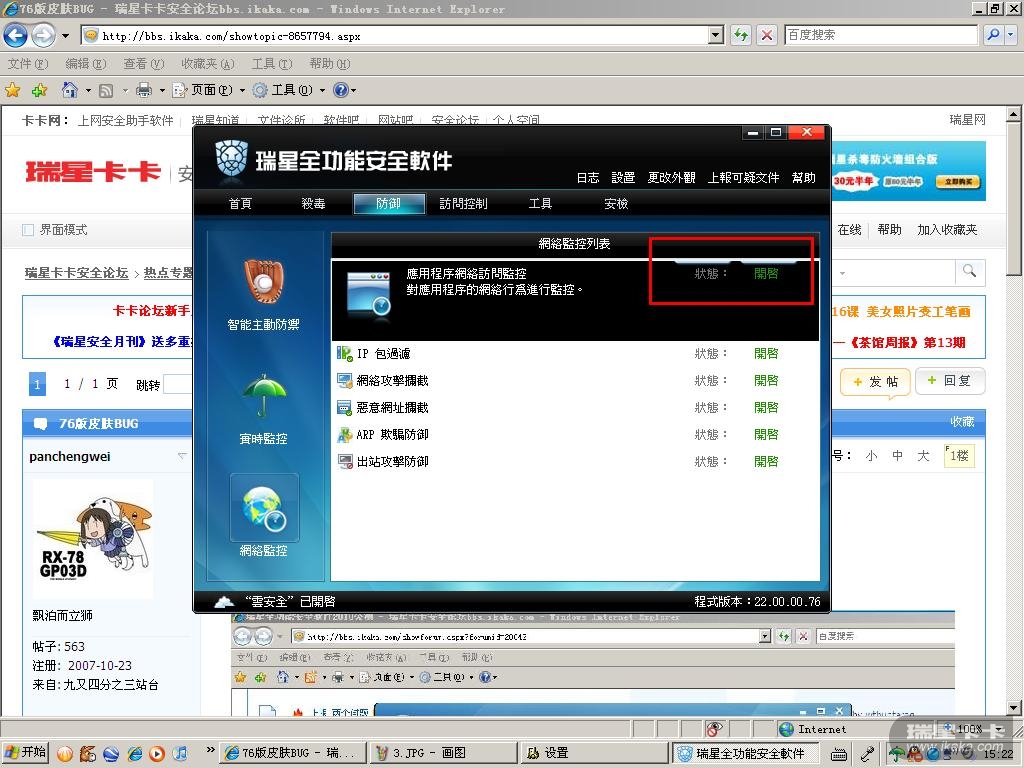Open the 實時監控 umbrella icon

pyautogui.click(x=264, y=396)
